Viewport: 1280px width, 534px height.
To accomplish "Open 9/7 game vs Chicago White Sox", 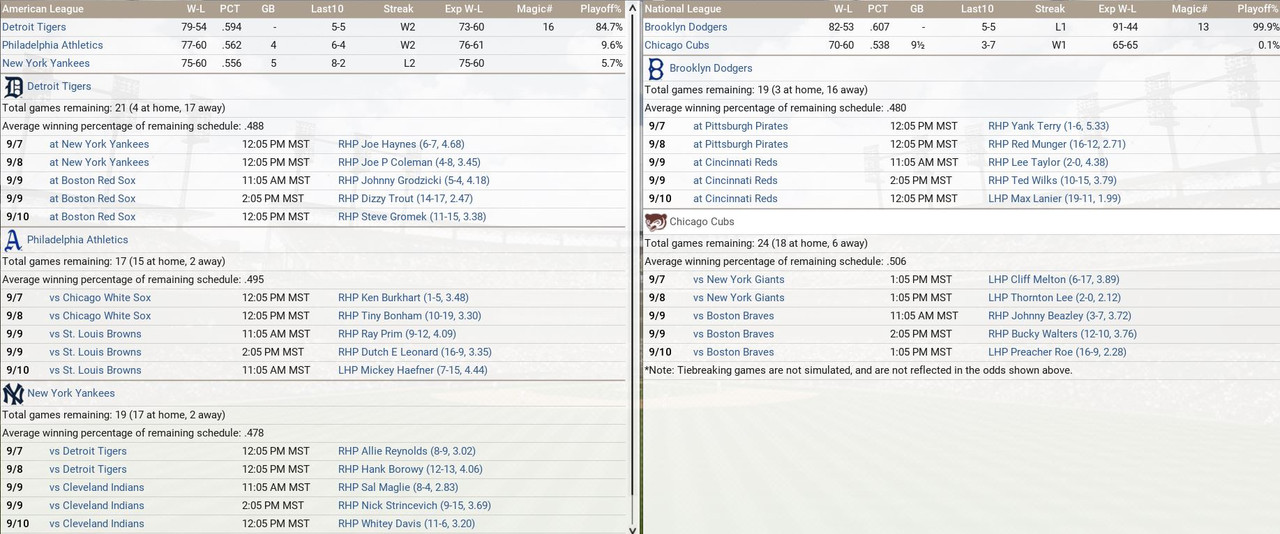I will 100,297.
